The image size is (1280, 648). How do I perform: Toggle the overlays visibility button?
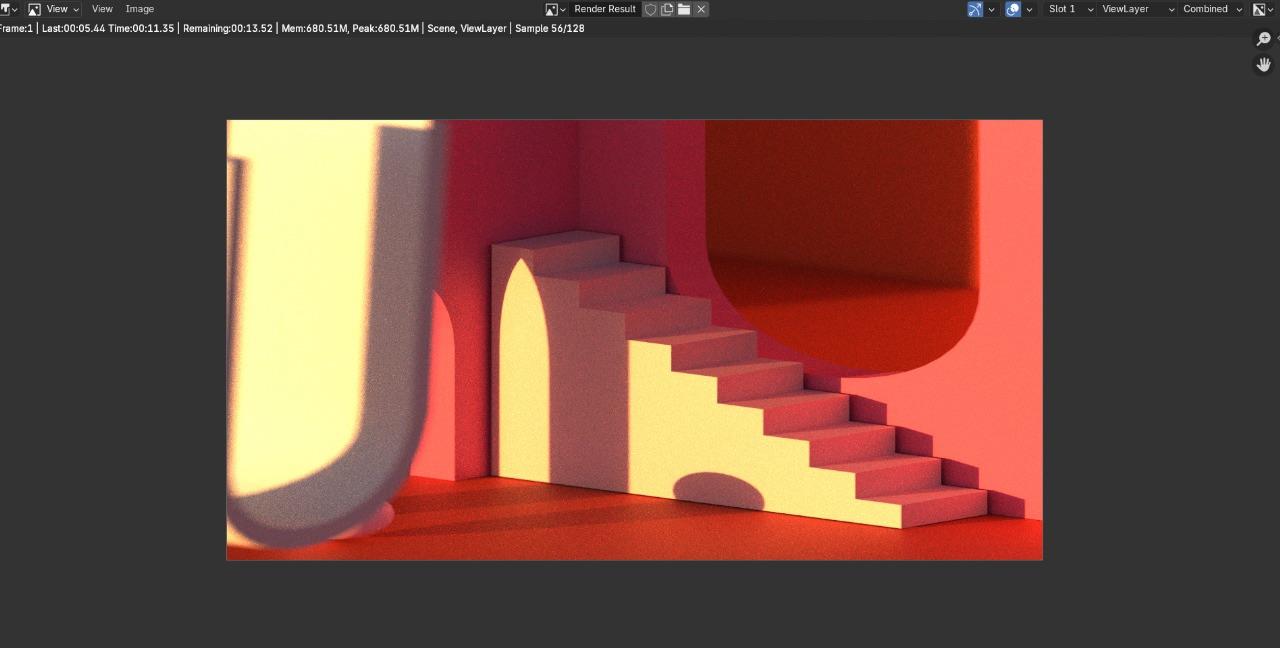click(1015, 9)
